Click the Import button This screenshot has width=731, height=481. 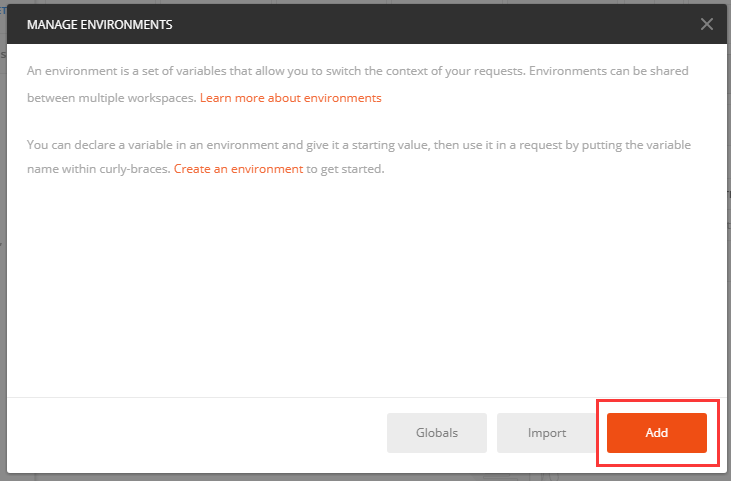coord(547,433)
